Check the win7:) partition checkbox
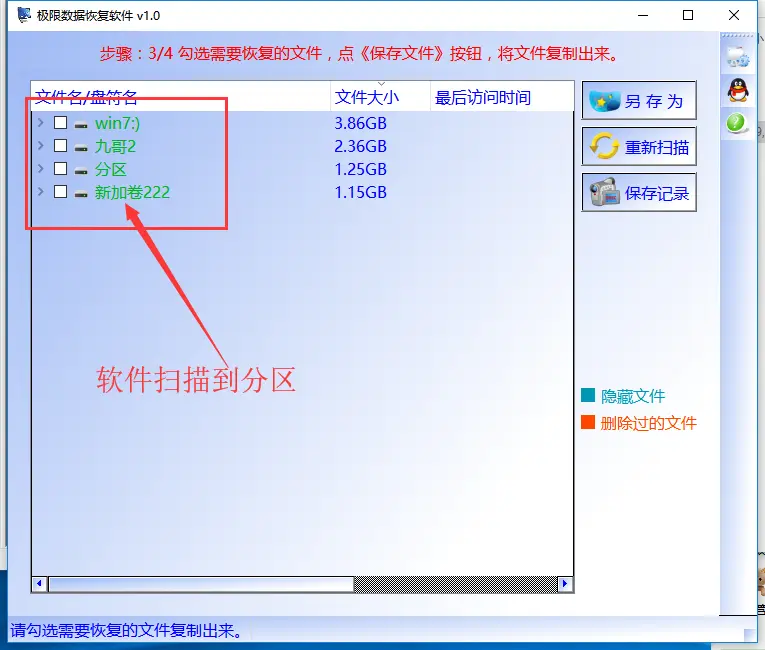The height and width of the screenshot is (650, 765). [60, 122]
